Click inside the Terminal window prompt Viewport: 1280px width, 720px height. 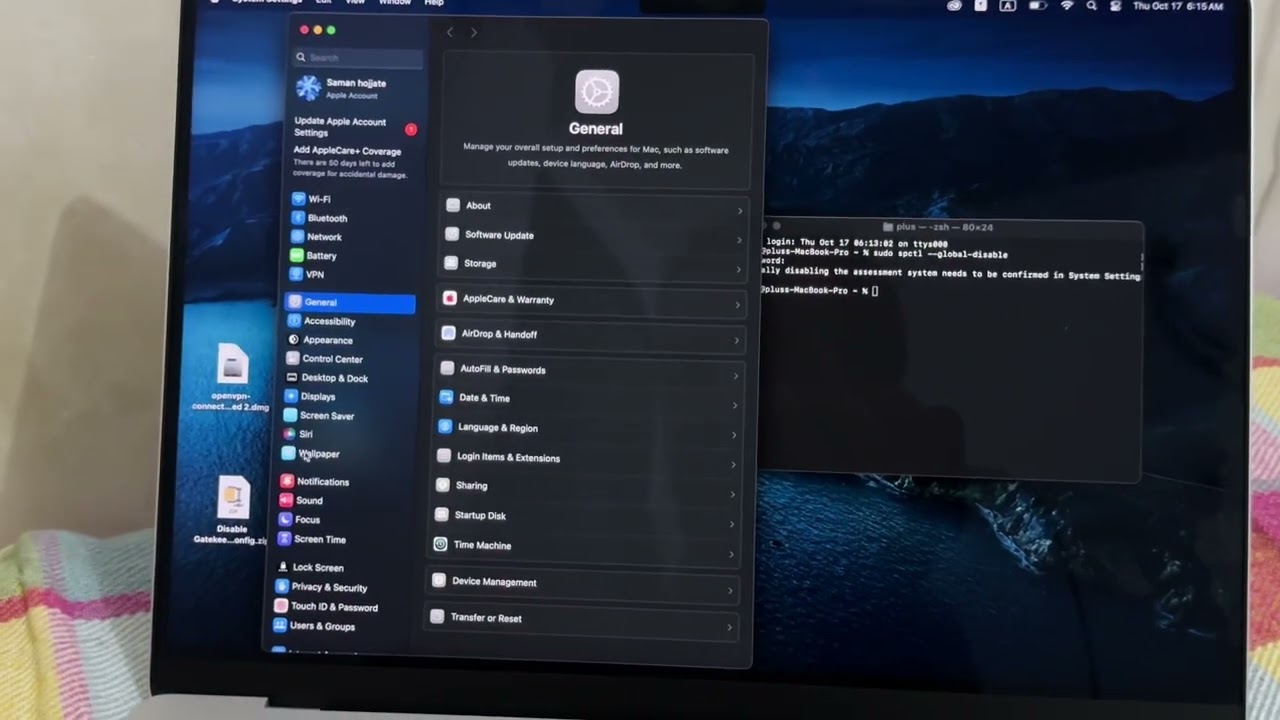pyautogui.click(x=875, y=290)
